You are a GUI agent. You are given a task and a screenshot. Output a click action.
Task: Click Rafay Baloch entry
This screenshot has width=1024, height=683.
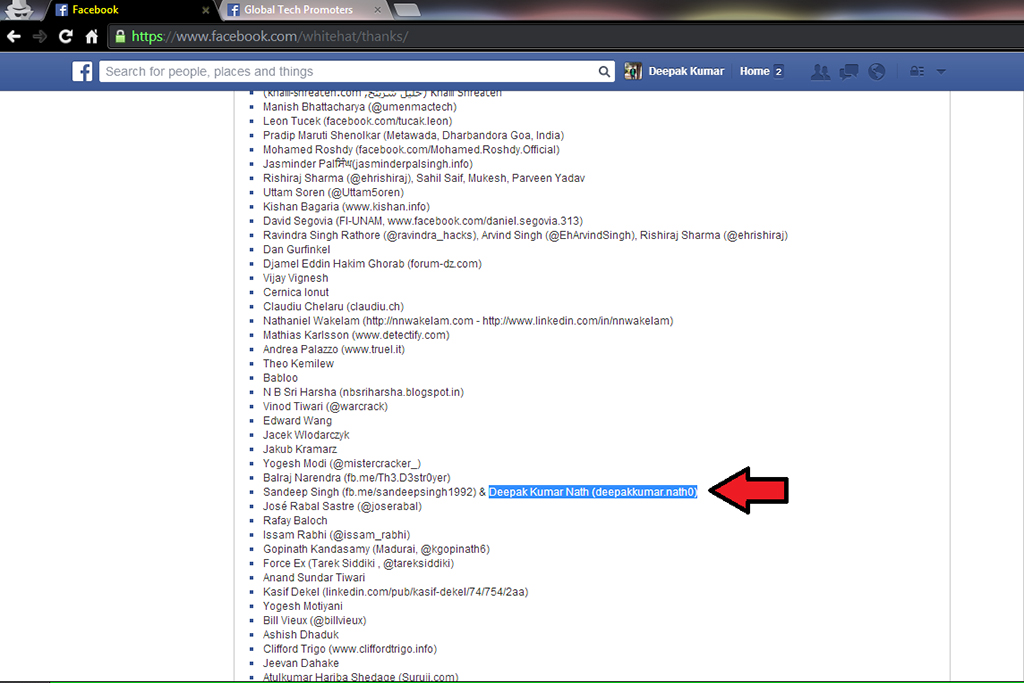point(295,520)
